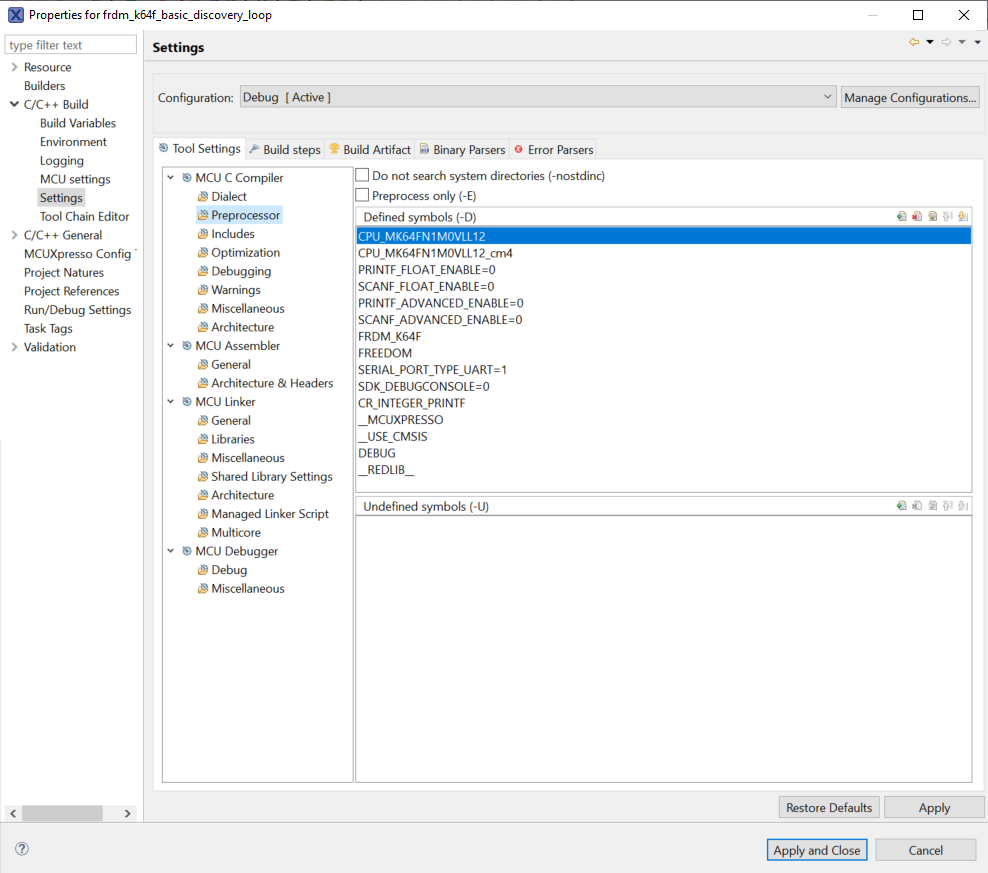Expand the C/C++ General tree node

click(x=14, y=235)
